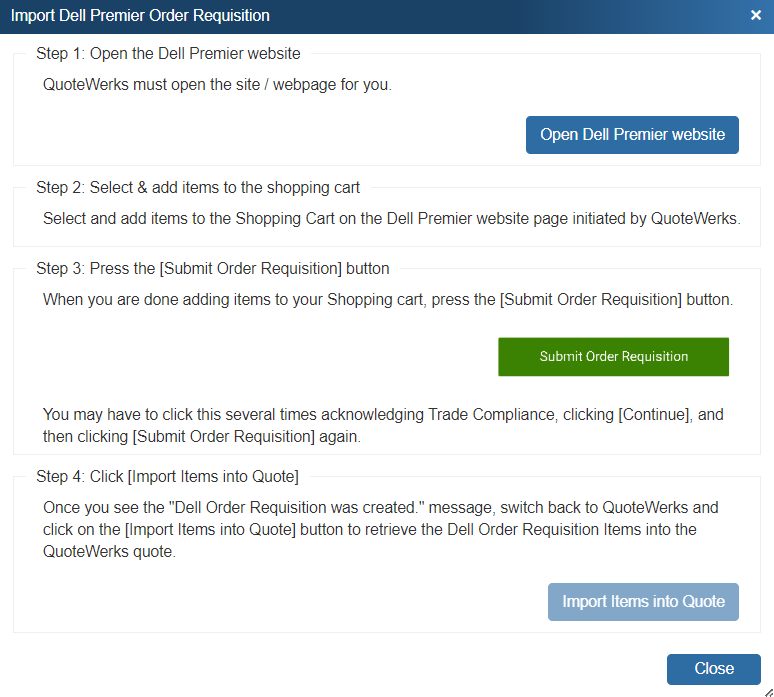
Task: Click the 'Select and add items to the Shopping Cart' text
Action: [x=391, y=217]
